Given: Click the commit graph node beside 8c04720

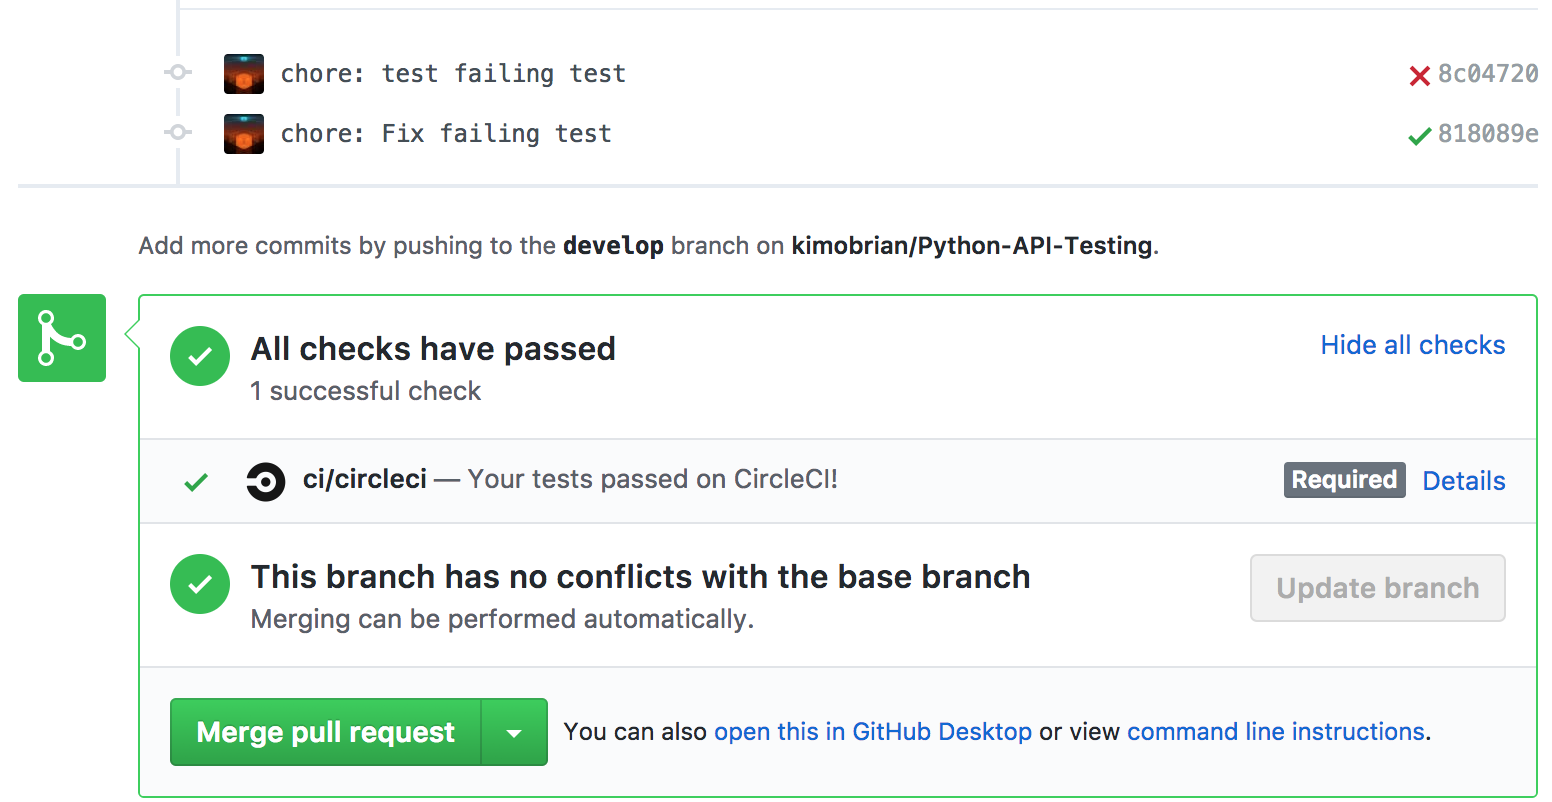Looking at the screenshot, I should click(x=177, y=72).
